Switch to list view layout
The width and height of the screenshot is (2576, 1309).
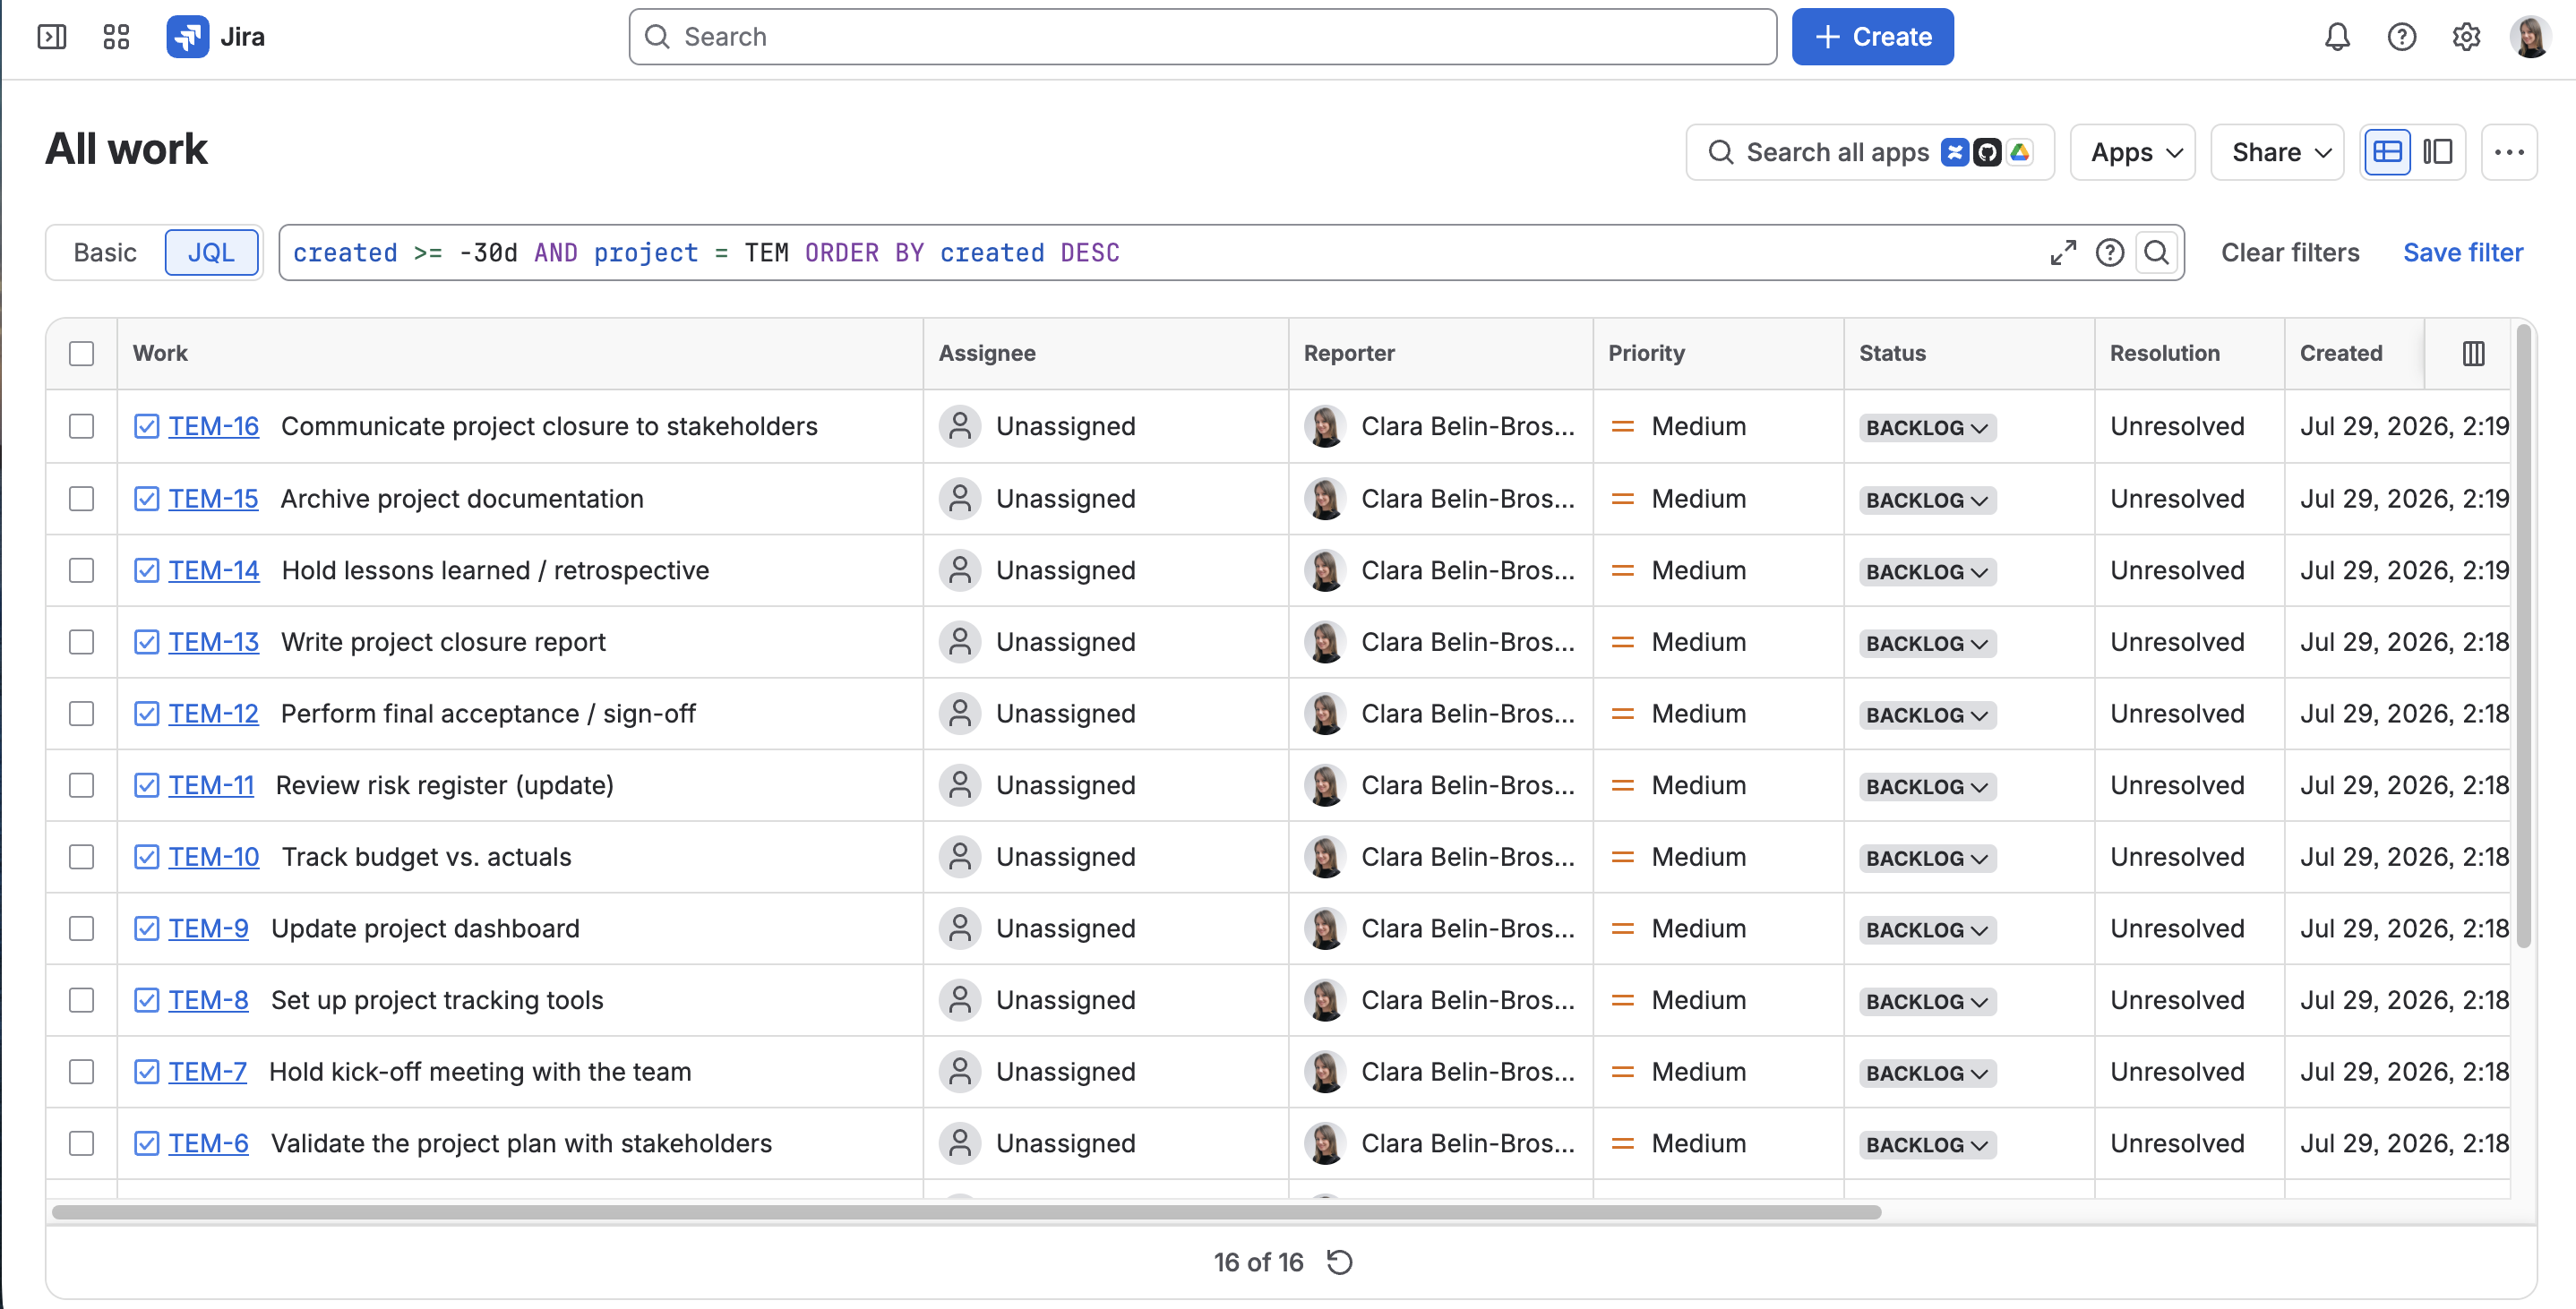point(2387,152)
